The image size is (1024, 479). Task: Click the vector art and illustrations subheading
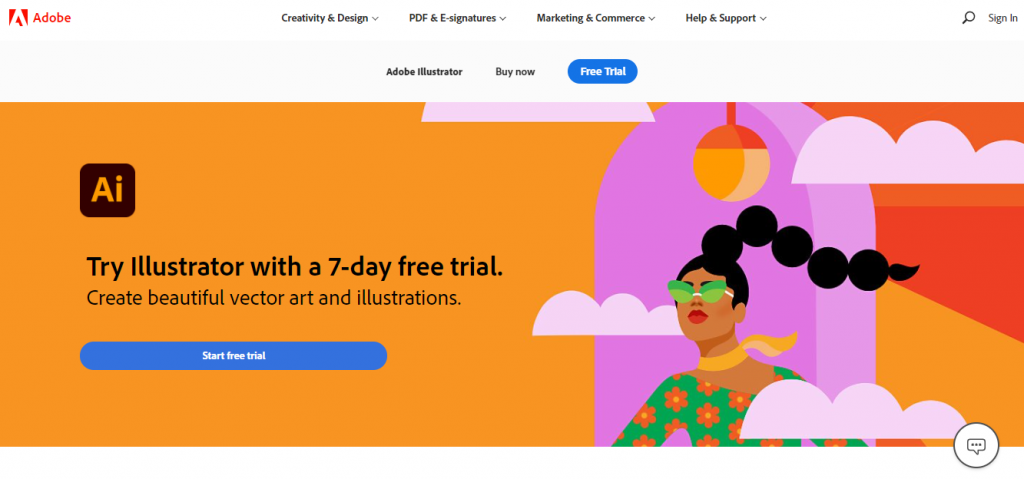coord(274,298)
